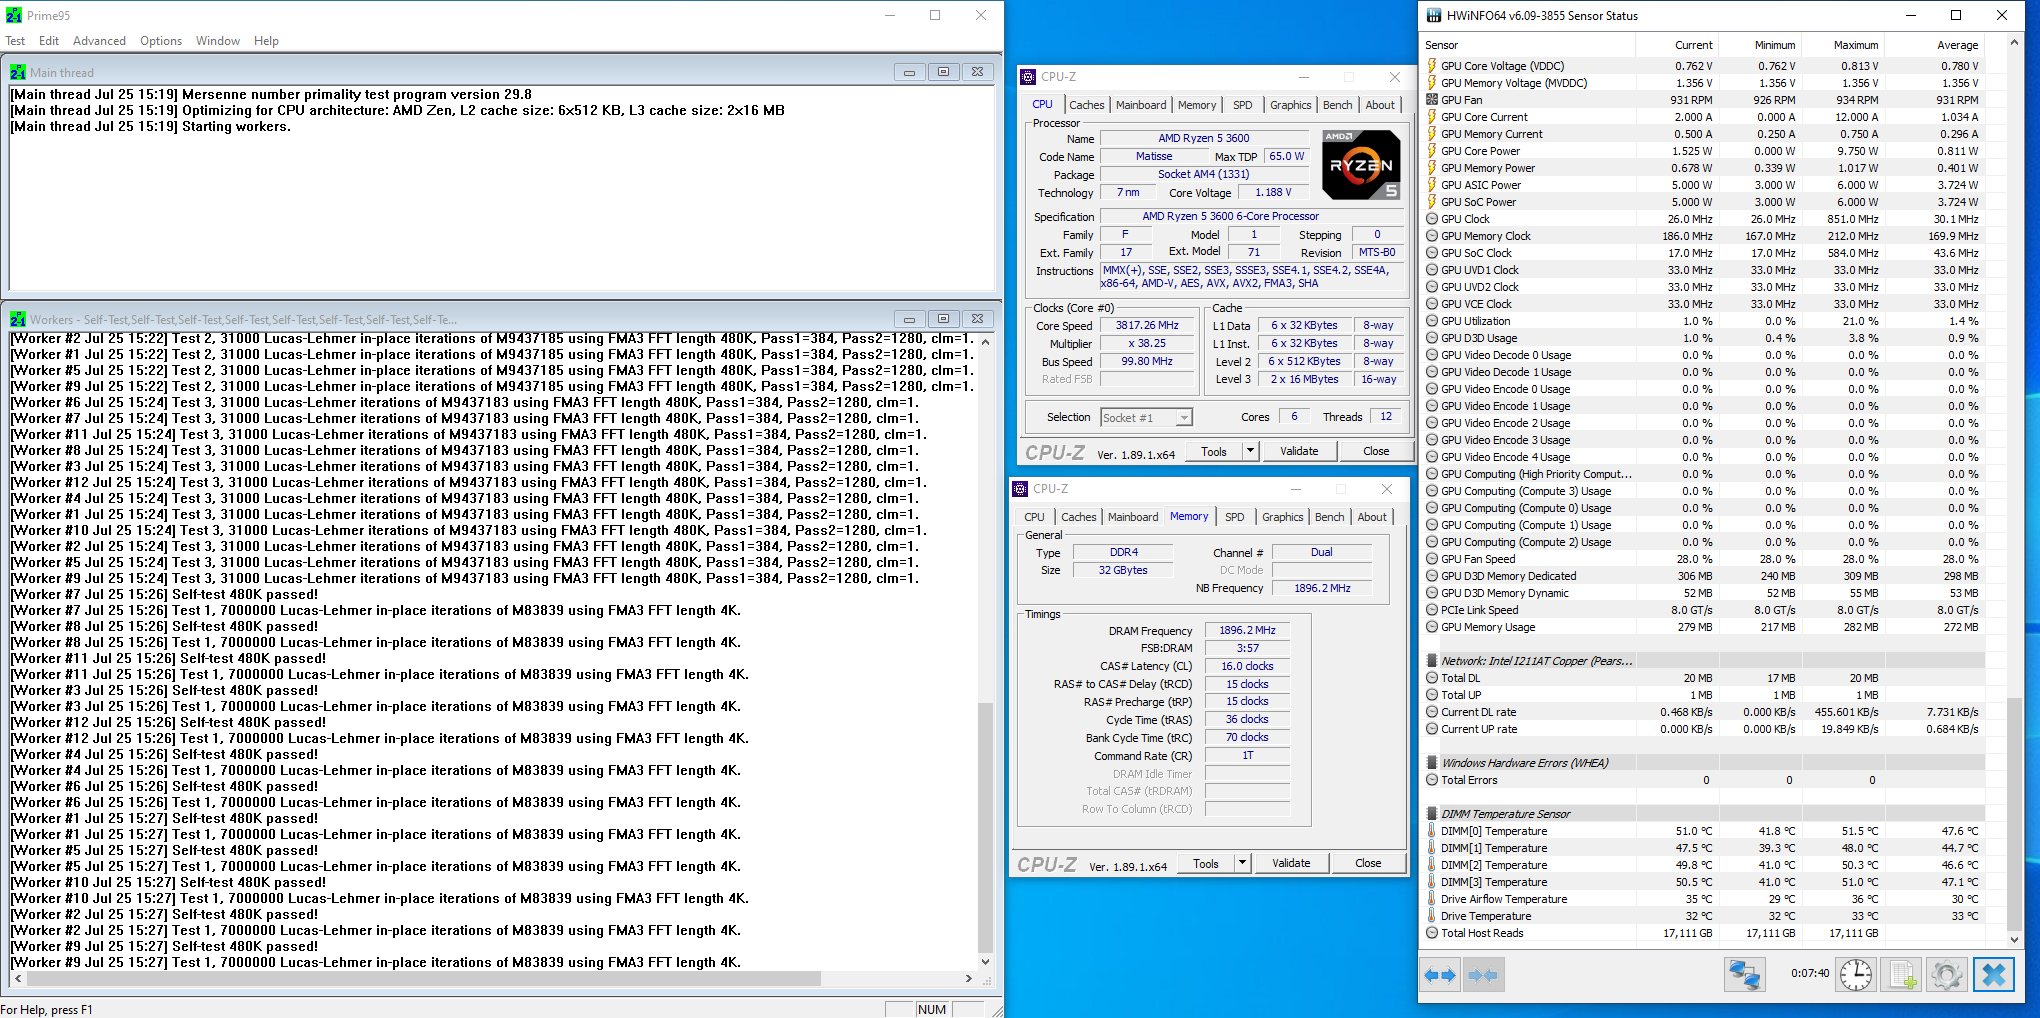
Task: Click the icon beside GPU Utilization row
Action: (1432, 321)
